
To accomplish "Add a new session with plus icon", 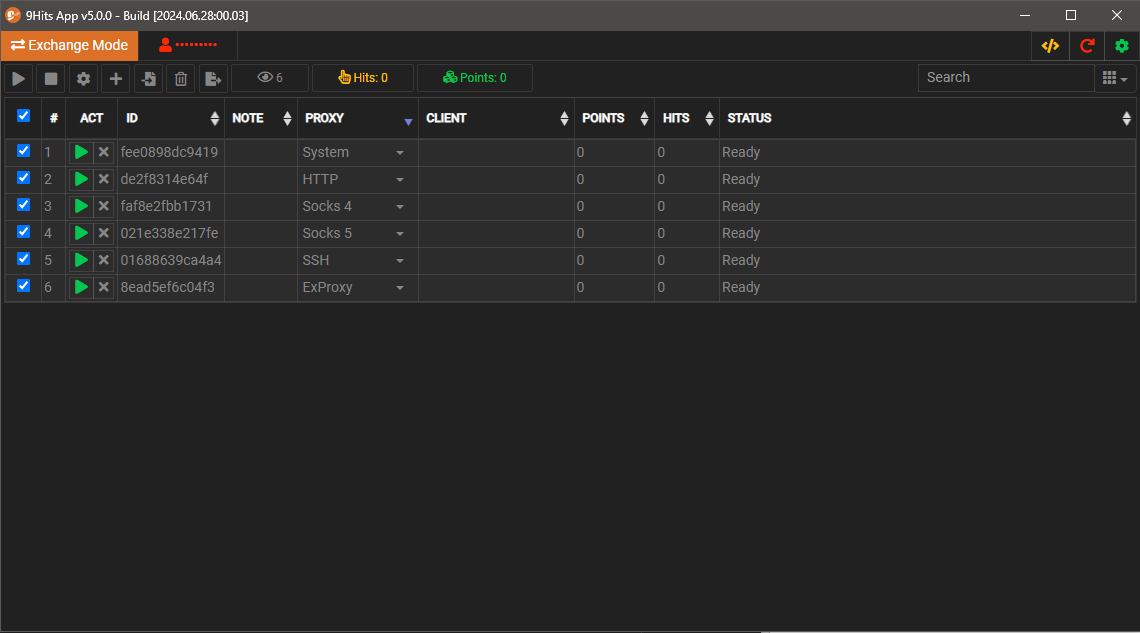I will tap(116, 78).
